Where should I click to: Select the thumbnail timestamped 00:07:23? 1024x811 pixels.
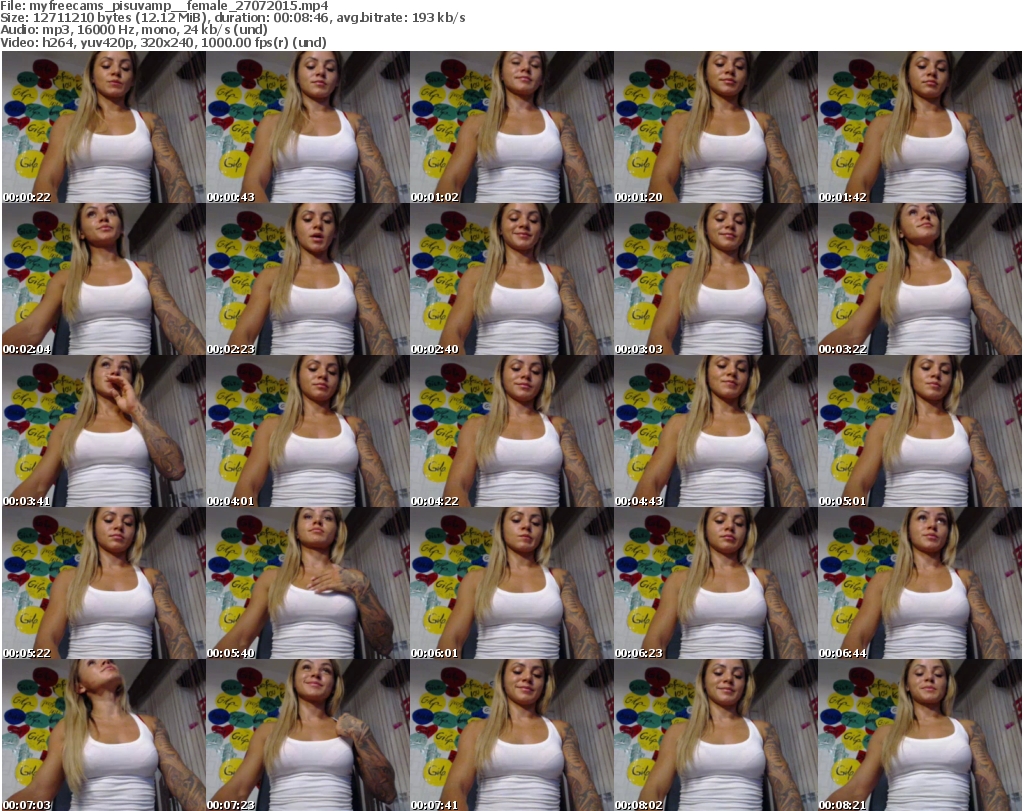[308, 735]
